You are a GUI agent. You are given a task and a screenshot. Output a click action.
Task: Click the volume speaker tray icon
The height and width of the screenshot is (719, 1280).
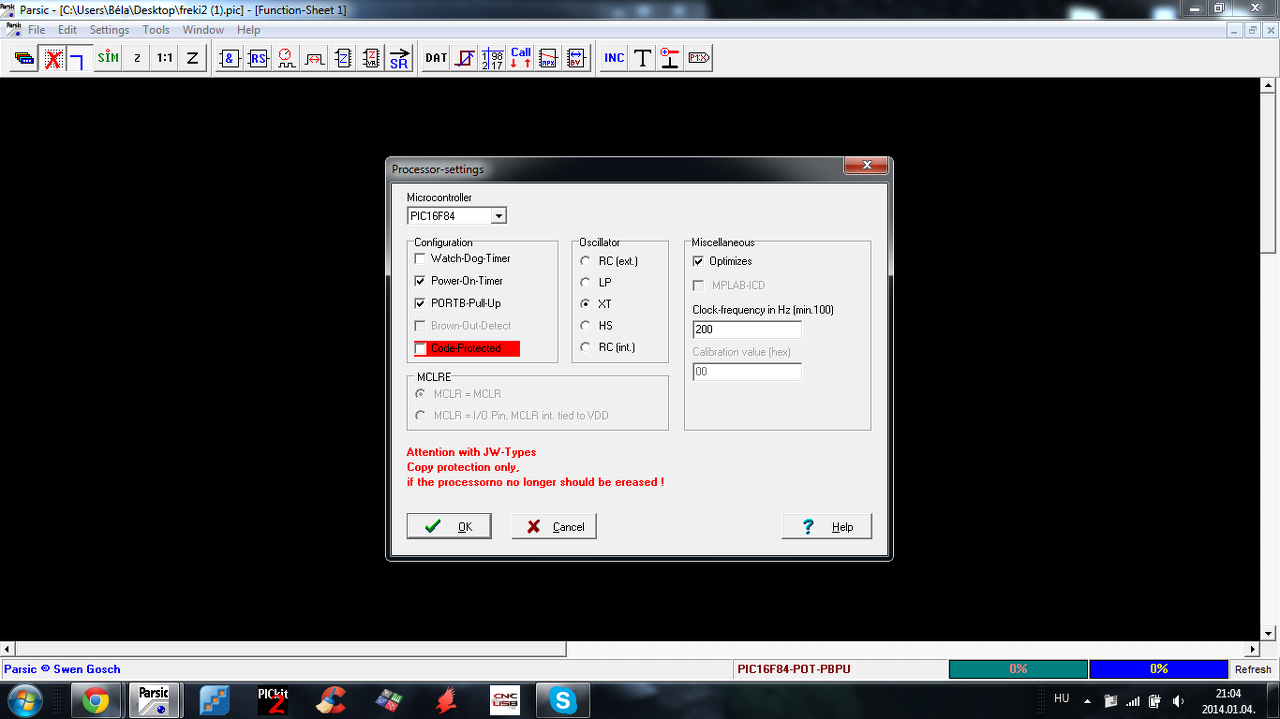1178,700
